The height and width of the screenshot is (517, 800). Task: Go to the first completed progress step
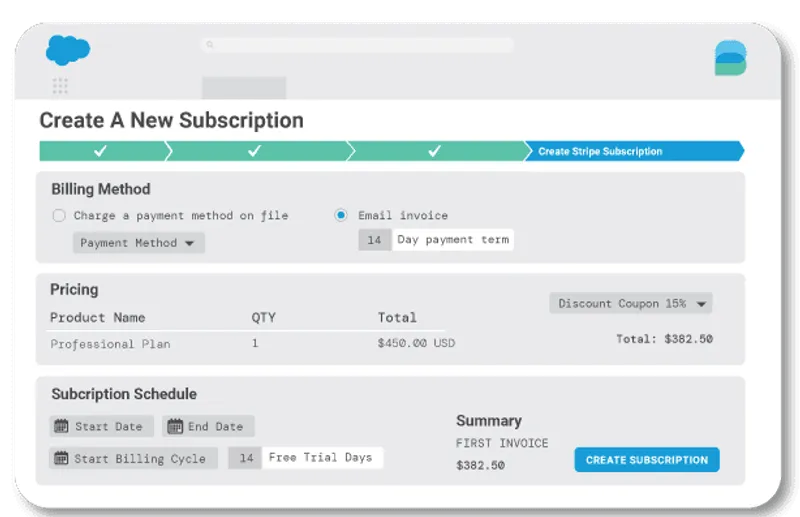pos(104,151)
